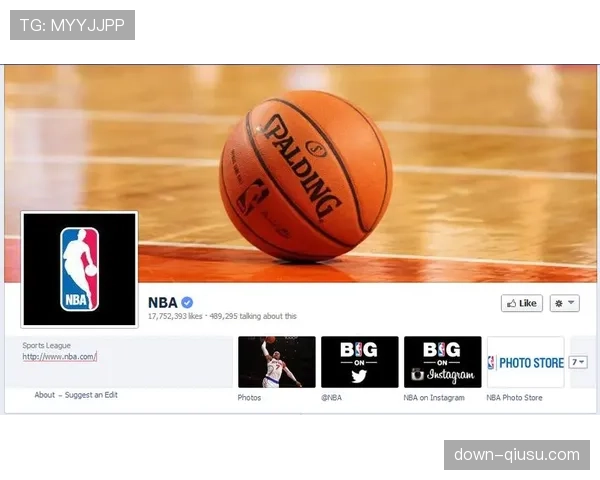The width and height of the screenshot is (600, 480).
Task: Click the NBA Photo Store caption
Action: tap(514, 398)
